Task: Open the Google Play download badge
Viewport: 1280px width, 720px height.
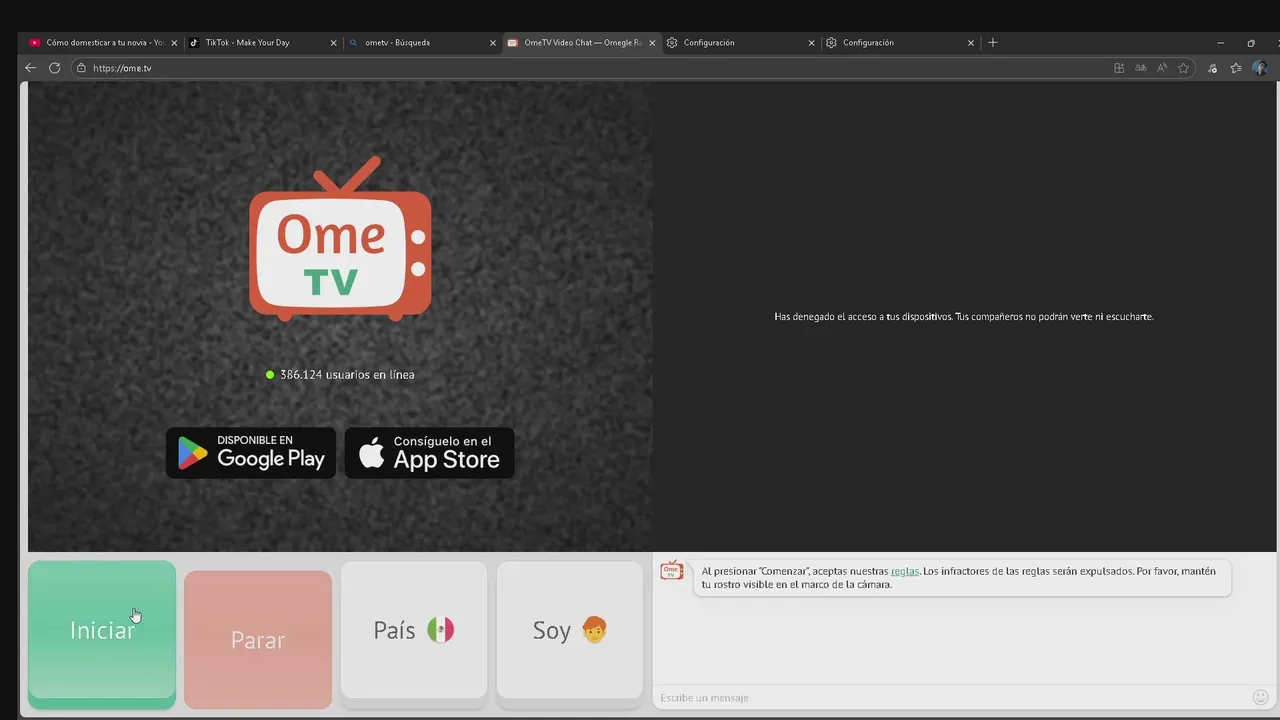Action: (x=251, y=453)
